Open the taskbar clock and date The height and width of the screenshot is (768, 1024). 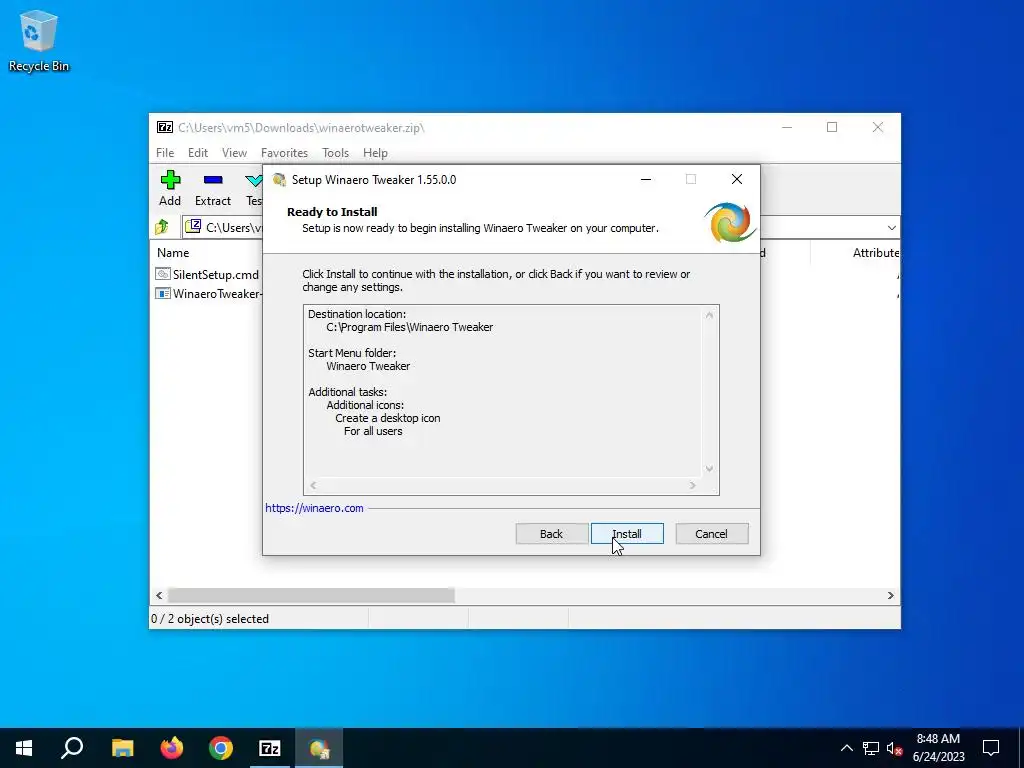[938, 748]
